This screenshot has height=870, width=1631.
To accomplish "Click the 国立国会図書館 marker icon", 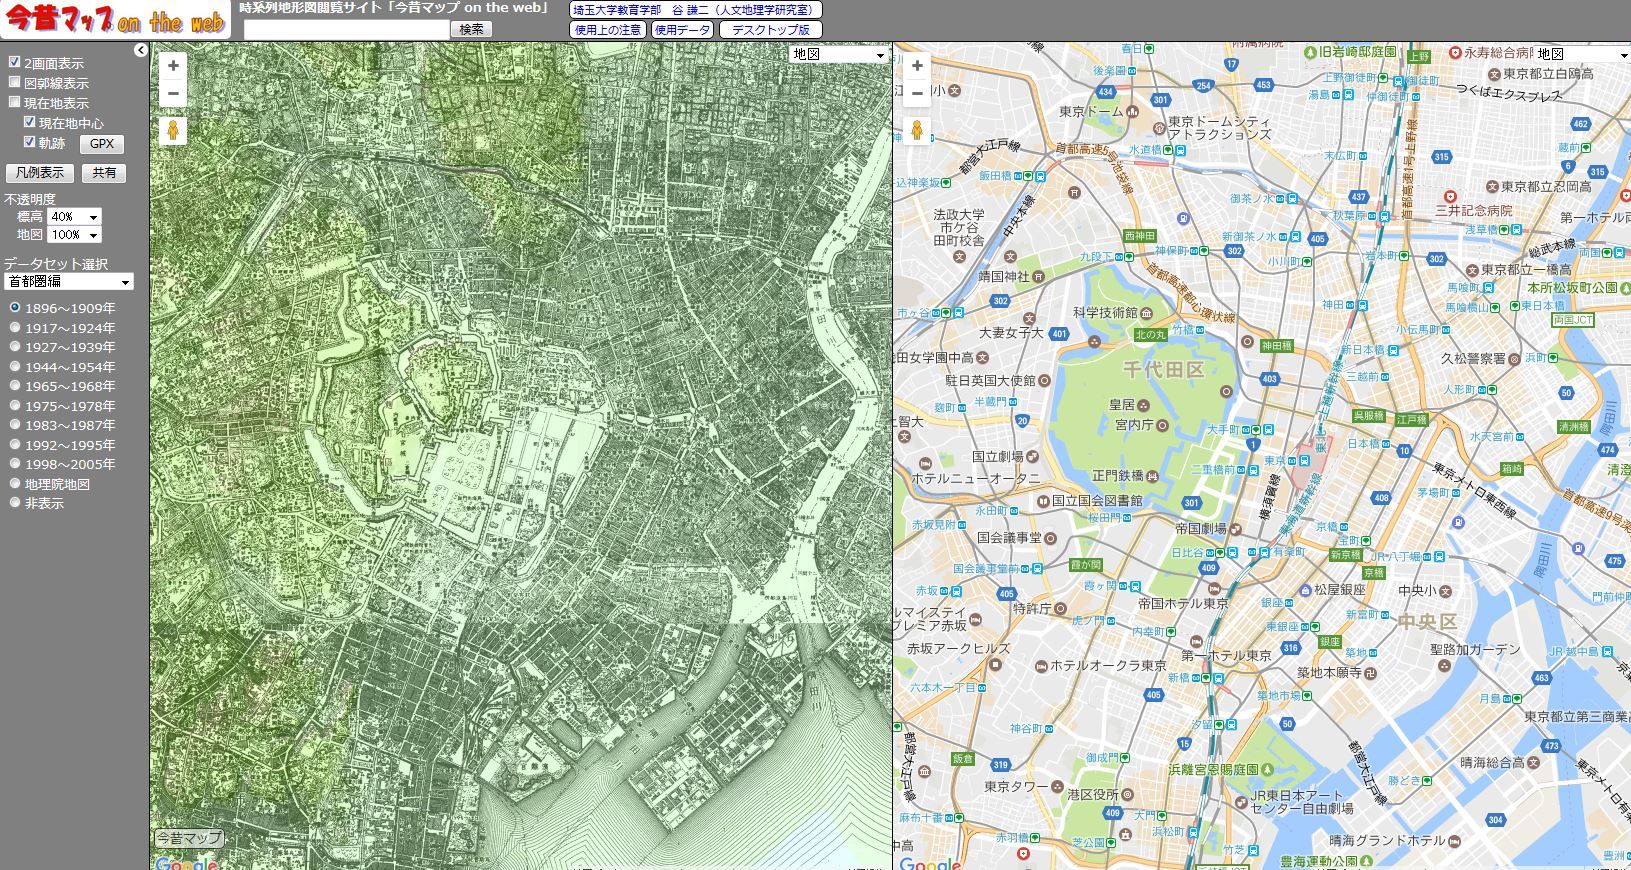I will [1043, 500].
